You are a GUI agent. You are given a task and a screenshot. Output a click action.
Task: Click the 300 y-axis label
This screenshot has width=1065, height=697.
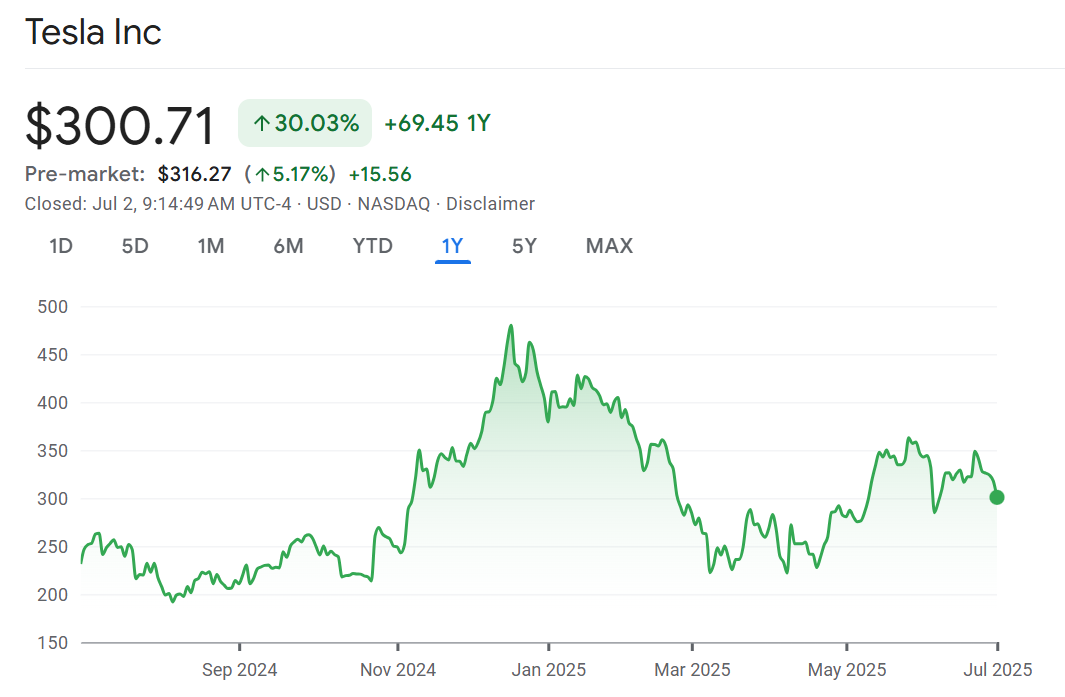[x=52, y=499]
